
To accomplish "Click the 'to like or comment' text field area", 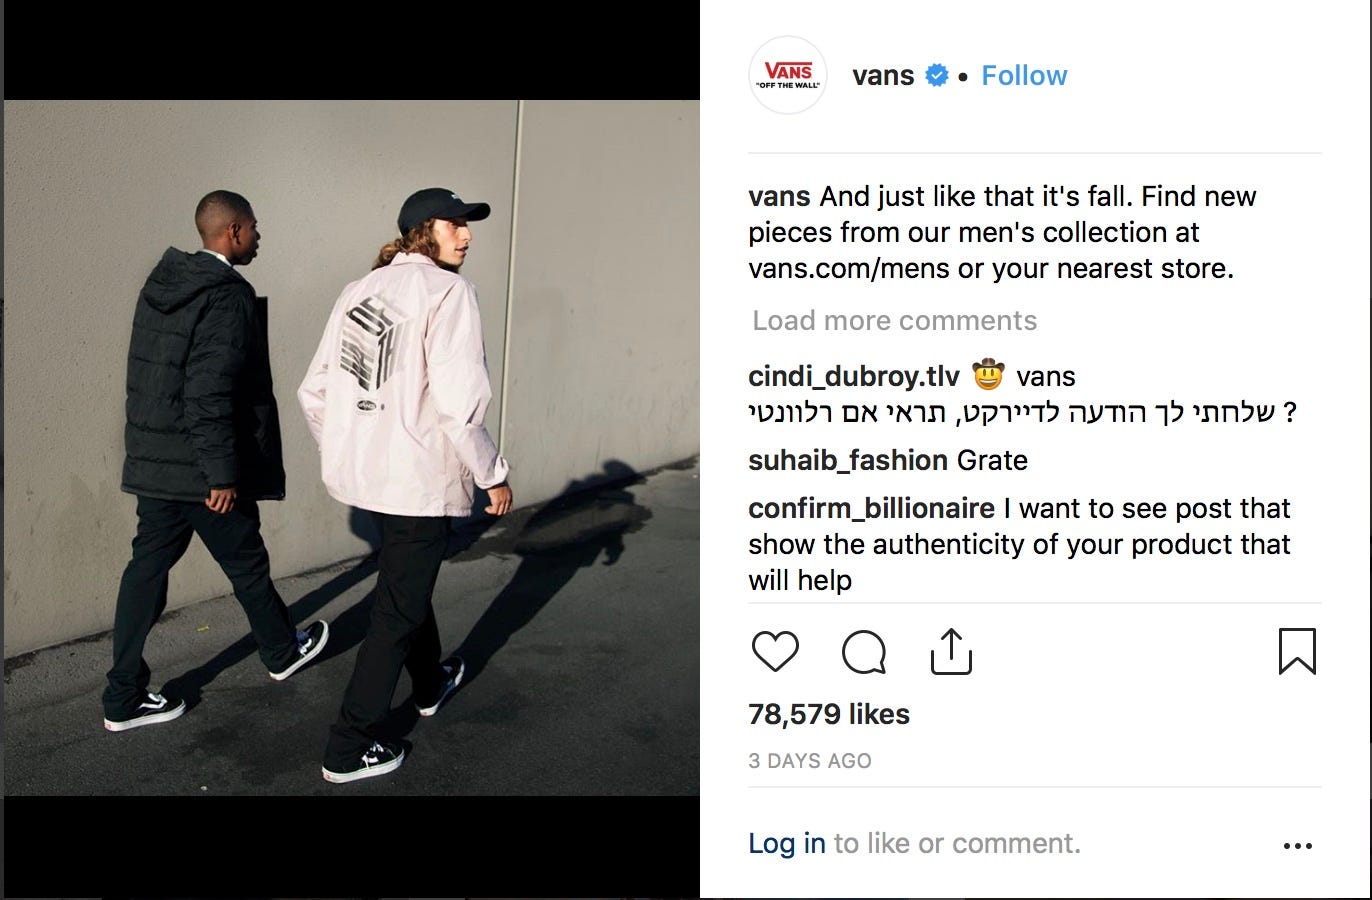I will click(957, 844).
